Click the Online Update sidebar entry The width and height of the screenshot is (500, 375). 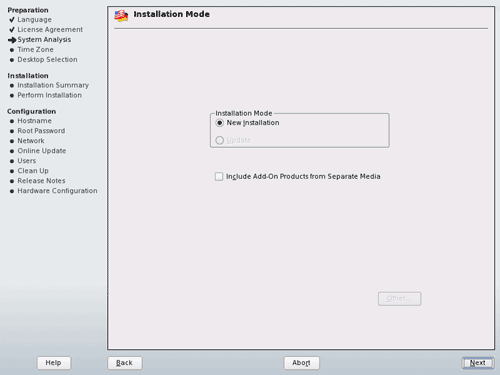[42, 151]
